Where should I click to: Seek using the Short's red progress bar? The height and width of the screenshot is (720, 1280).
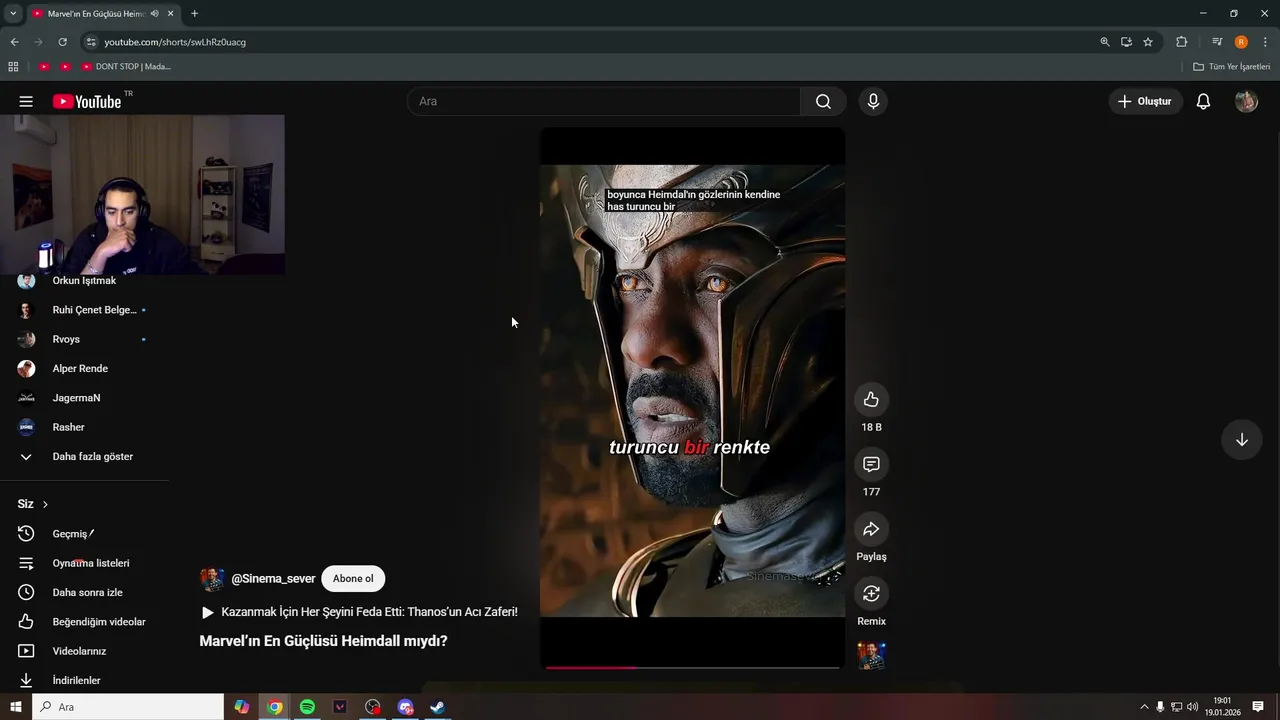[692, 667]
